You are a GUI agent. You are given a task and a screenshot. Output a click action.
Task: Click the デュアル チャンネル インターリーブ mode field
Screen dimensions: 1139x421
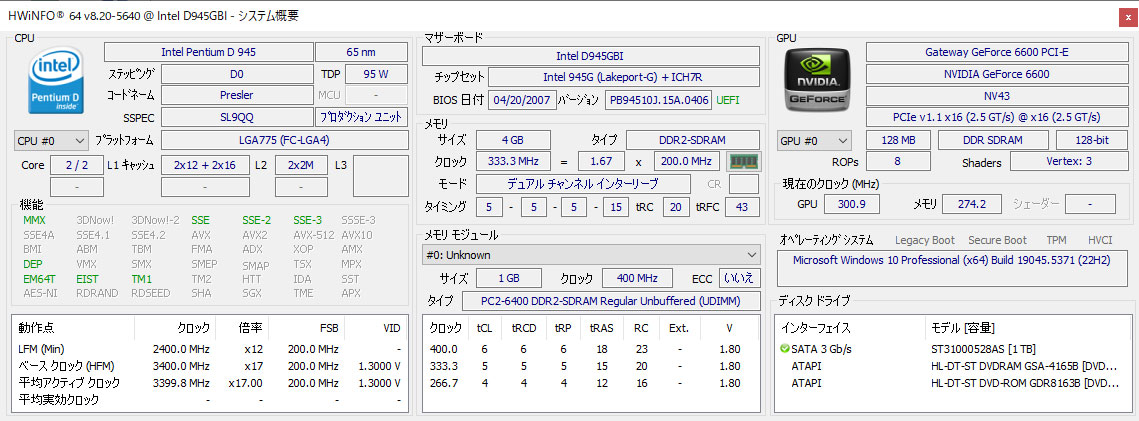point(583,184)
